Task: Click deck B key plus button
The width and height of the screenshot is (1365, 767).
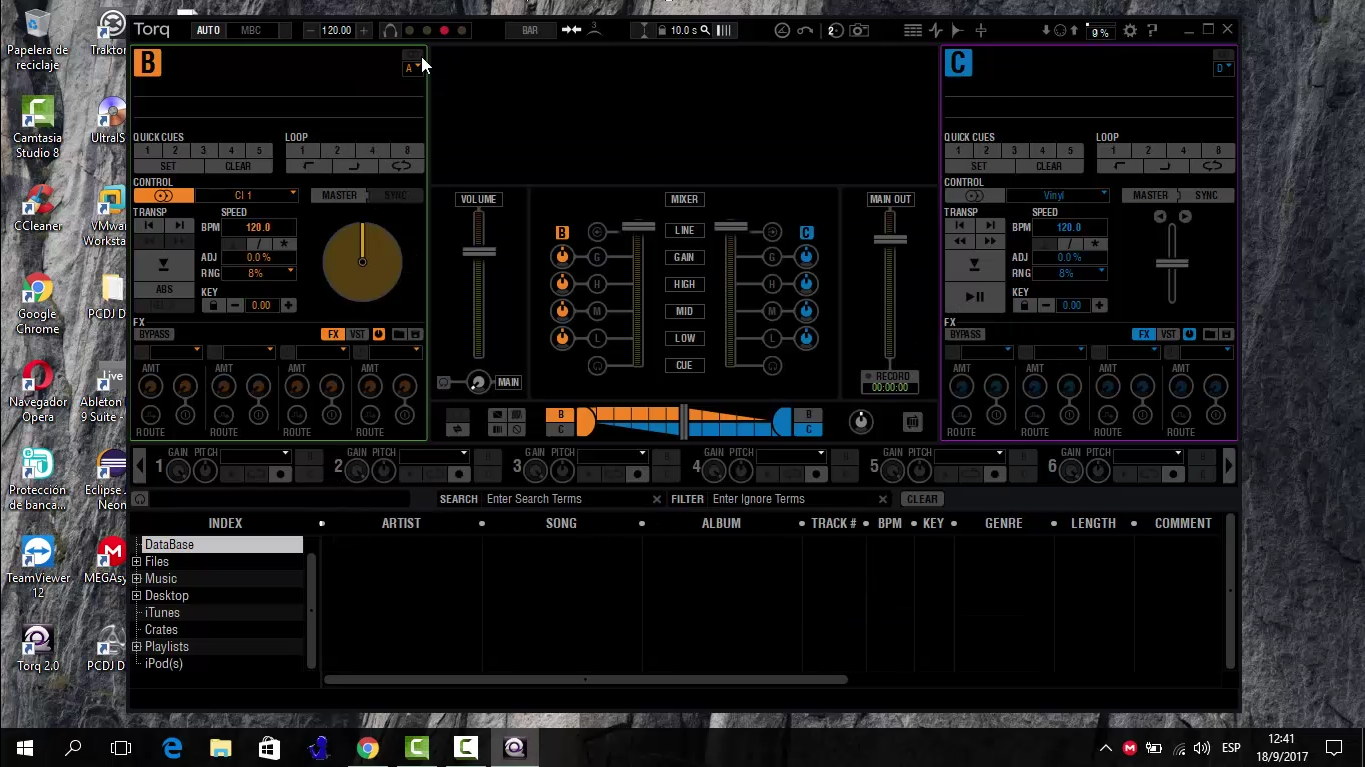Action: pyautogui.click(x=288, y=305)
